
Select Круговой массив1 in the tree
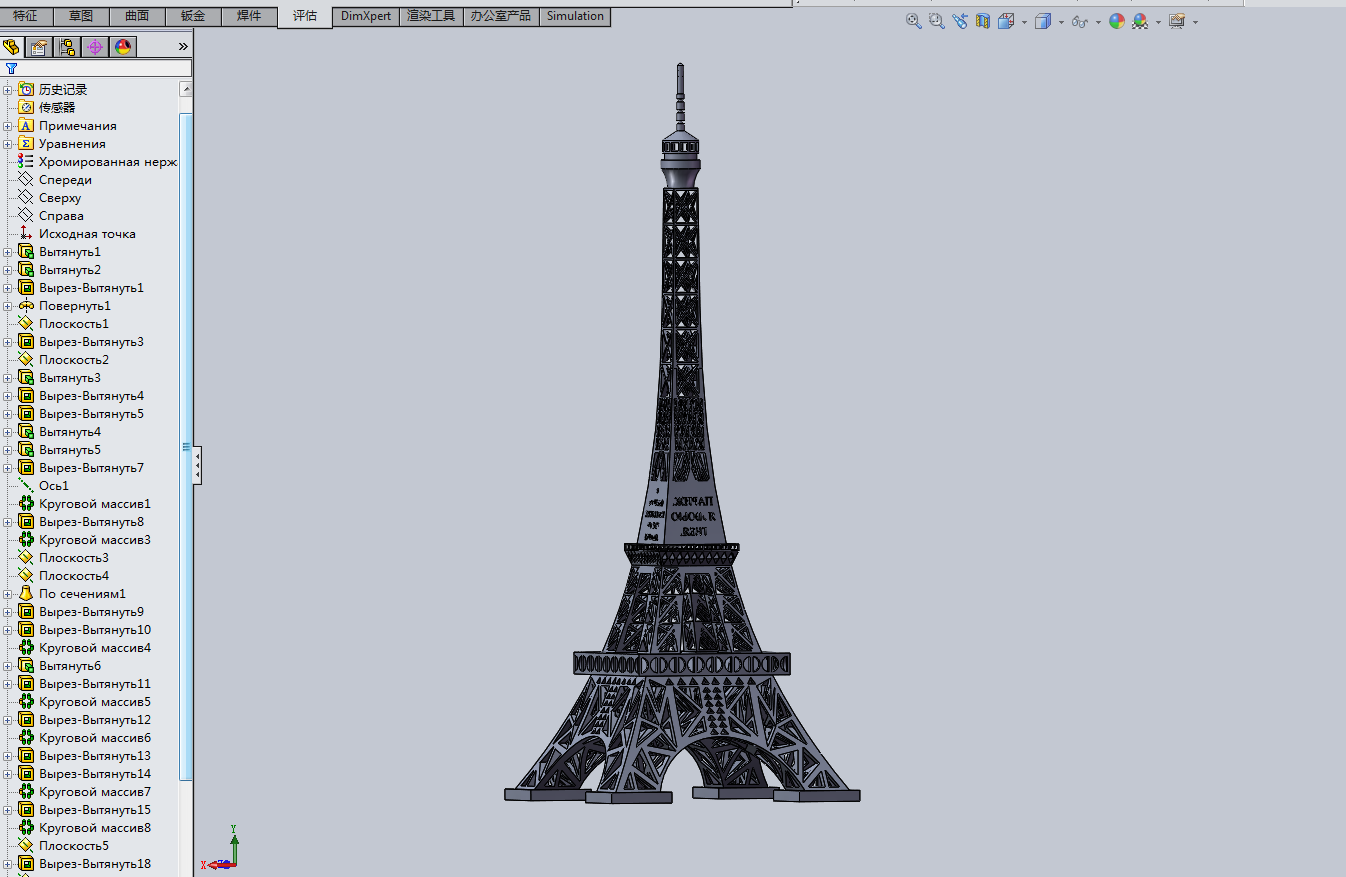(x=95, y=504)
